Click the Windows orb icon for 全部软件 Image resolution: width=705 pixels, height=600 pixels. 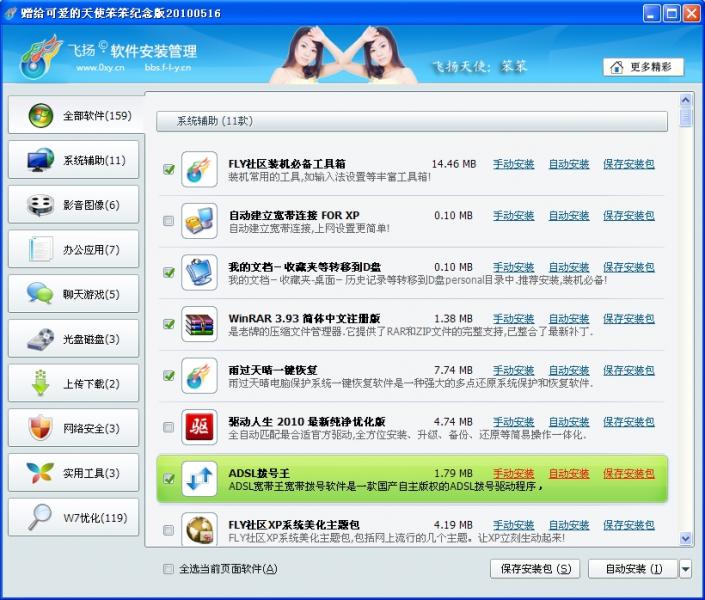[41, 115]
